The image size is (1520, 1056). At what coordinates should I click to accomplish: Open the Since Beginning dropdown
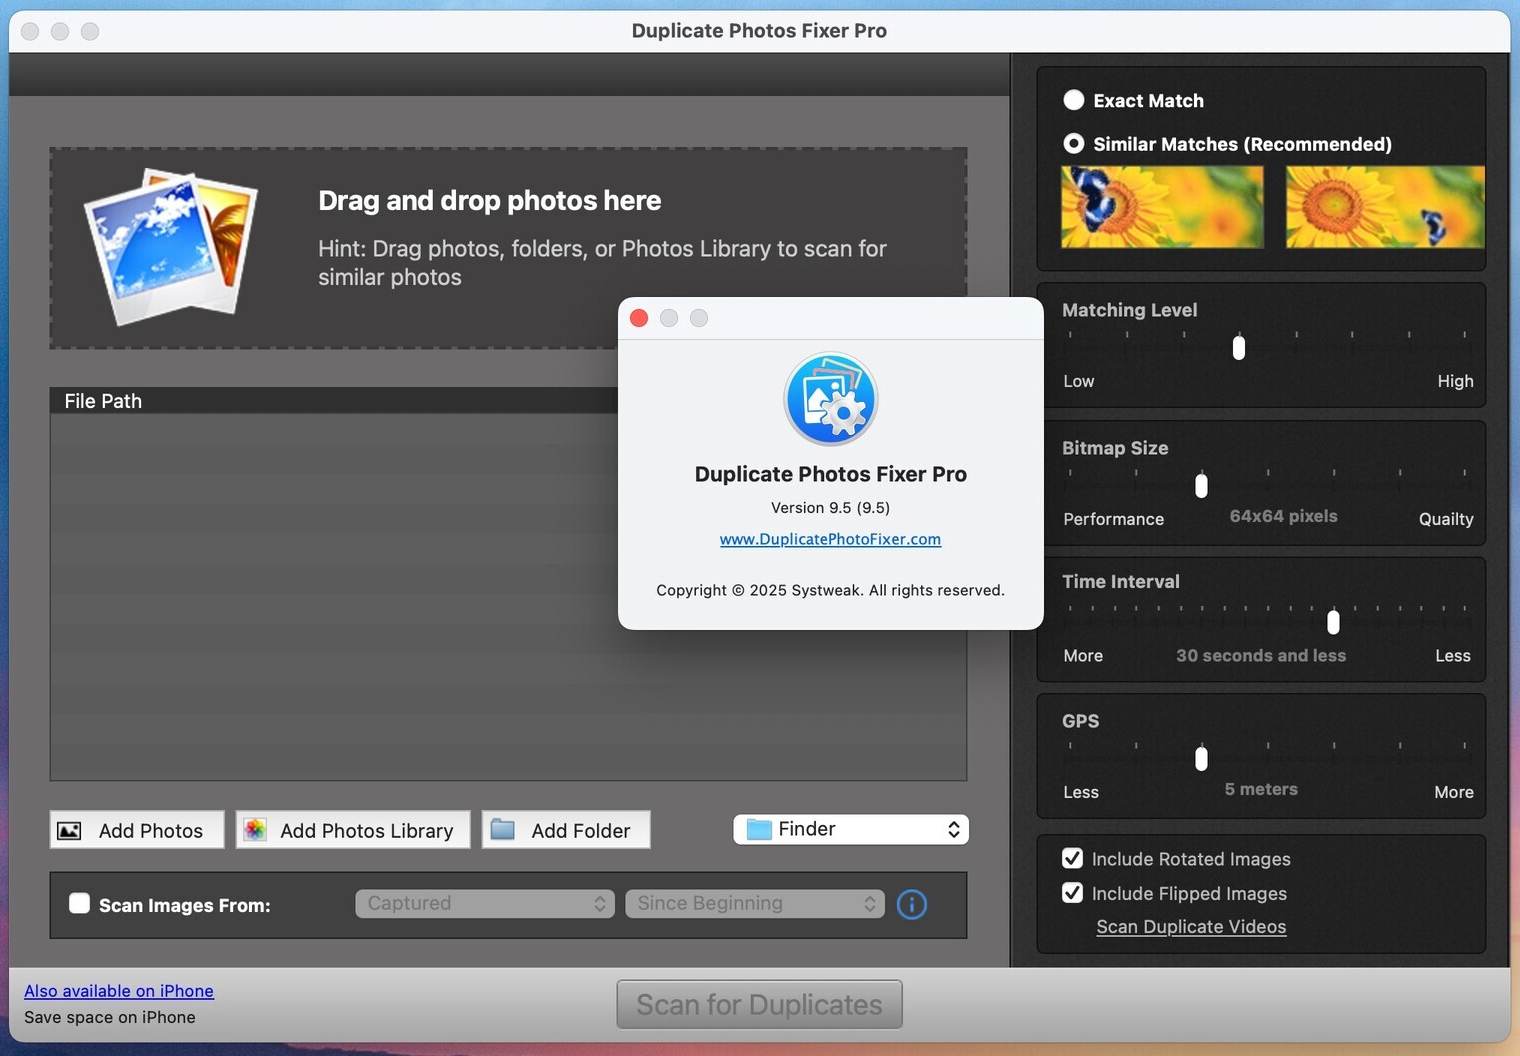pos(755,903)
